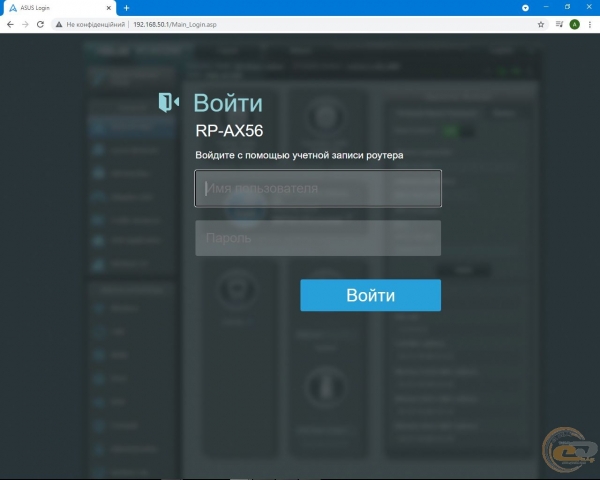Click the address bar URL text
This screenshot has width=600, height=480.
(x=175, y=24)
